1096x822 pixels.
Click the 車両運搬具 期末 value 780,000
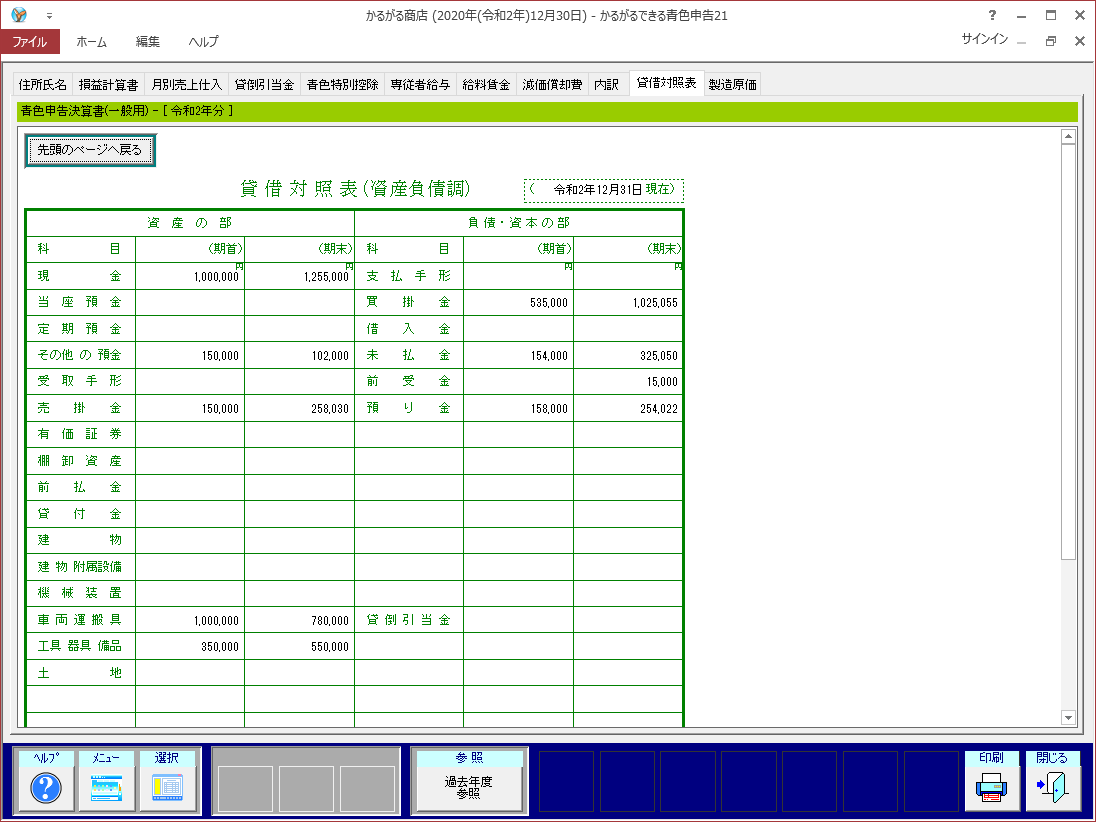point(331,621)
